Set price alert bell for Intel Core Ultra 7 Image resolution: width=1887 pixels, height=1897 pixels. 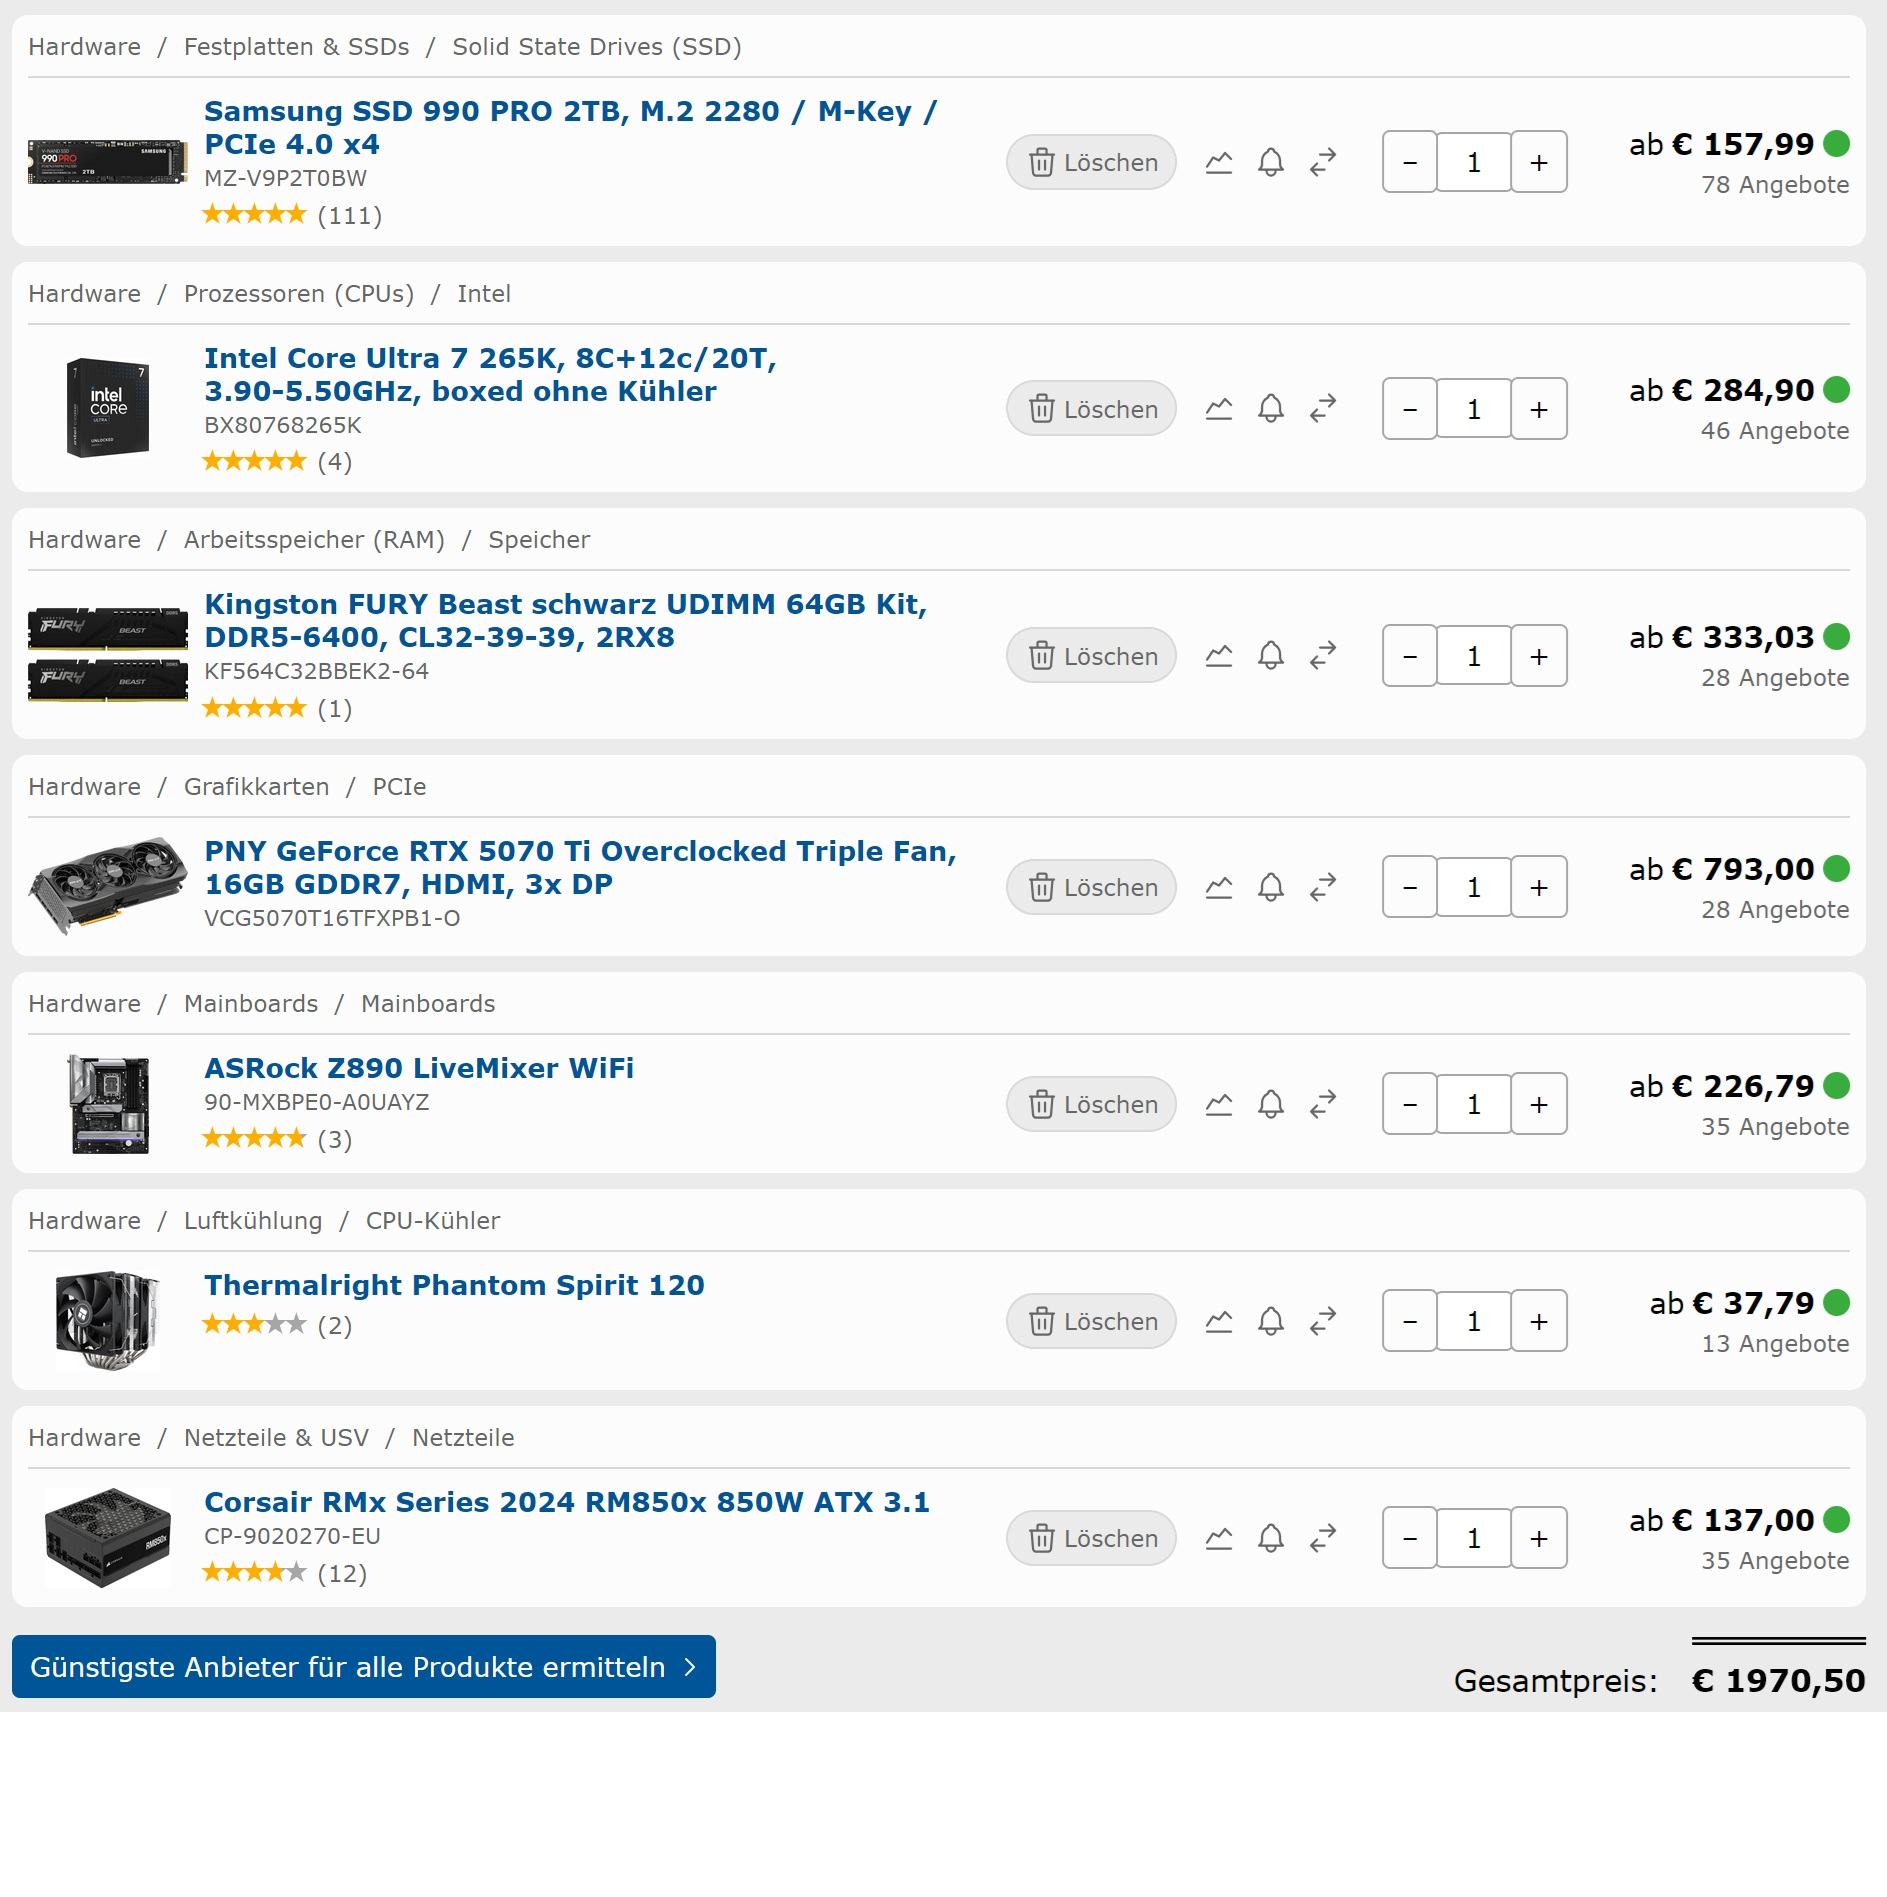pyautogui.click(x=1270, y=409)
